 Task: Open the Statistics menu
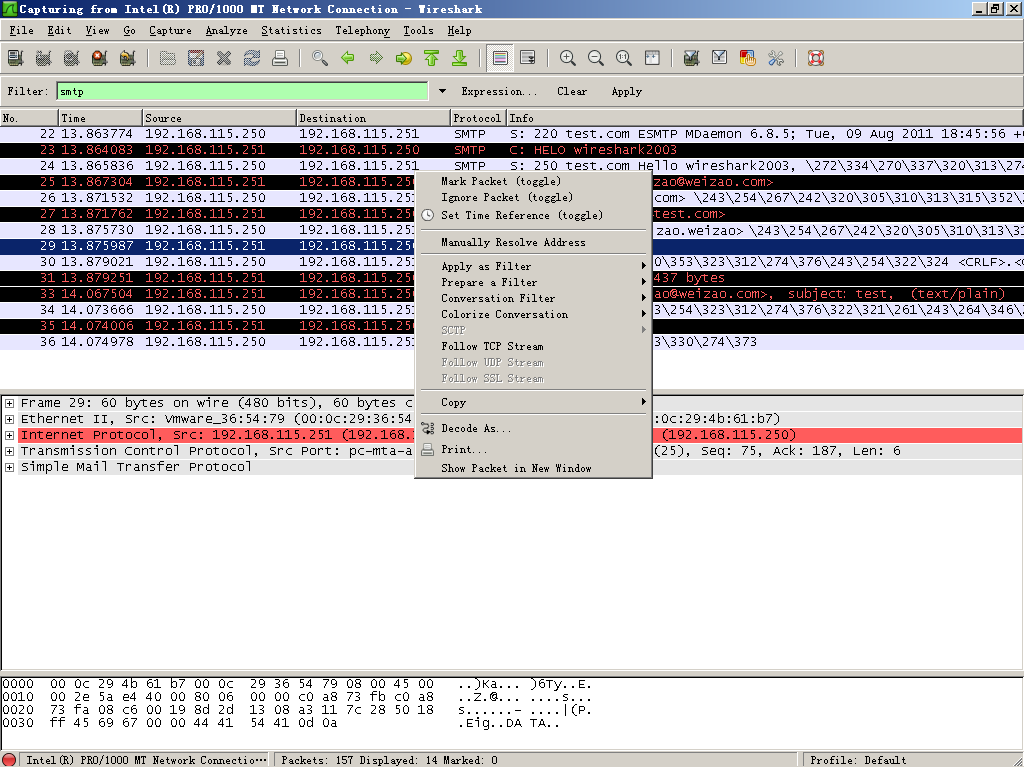291,31
